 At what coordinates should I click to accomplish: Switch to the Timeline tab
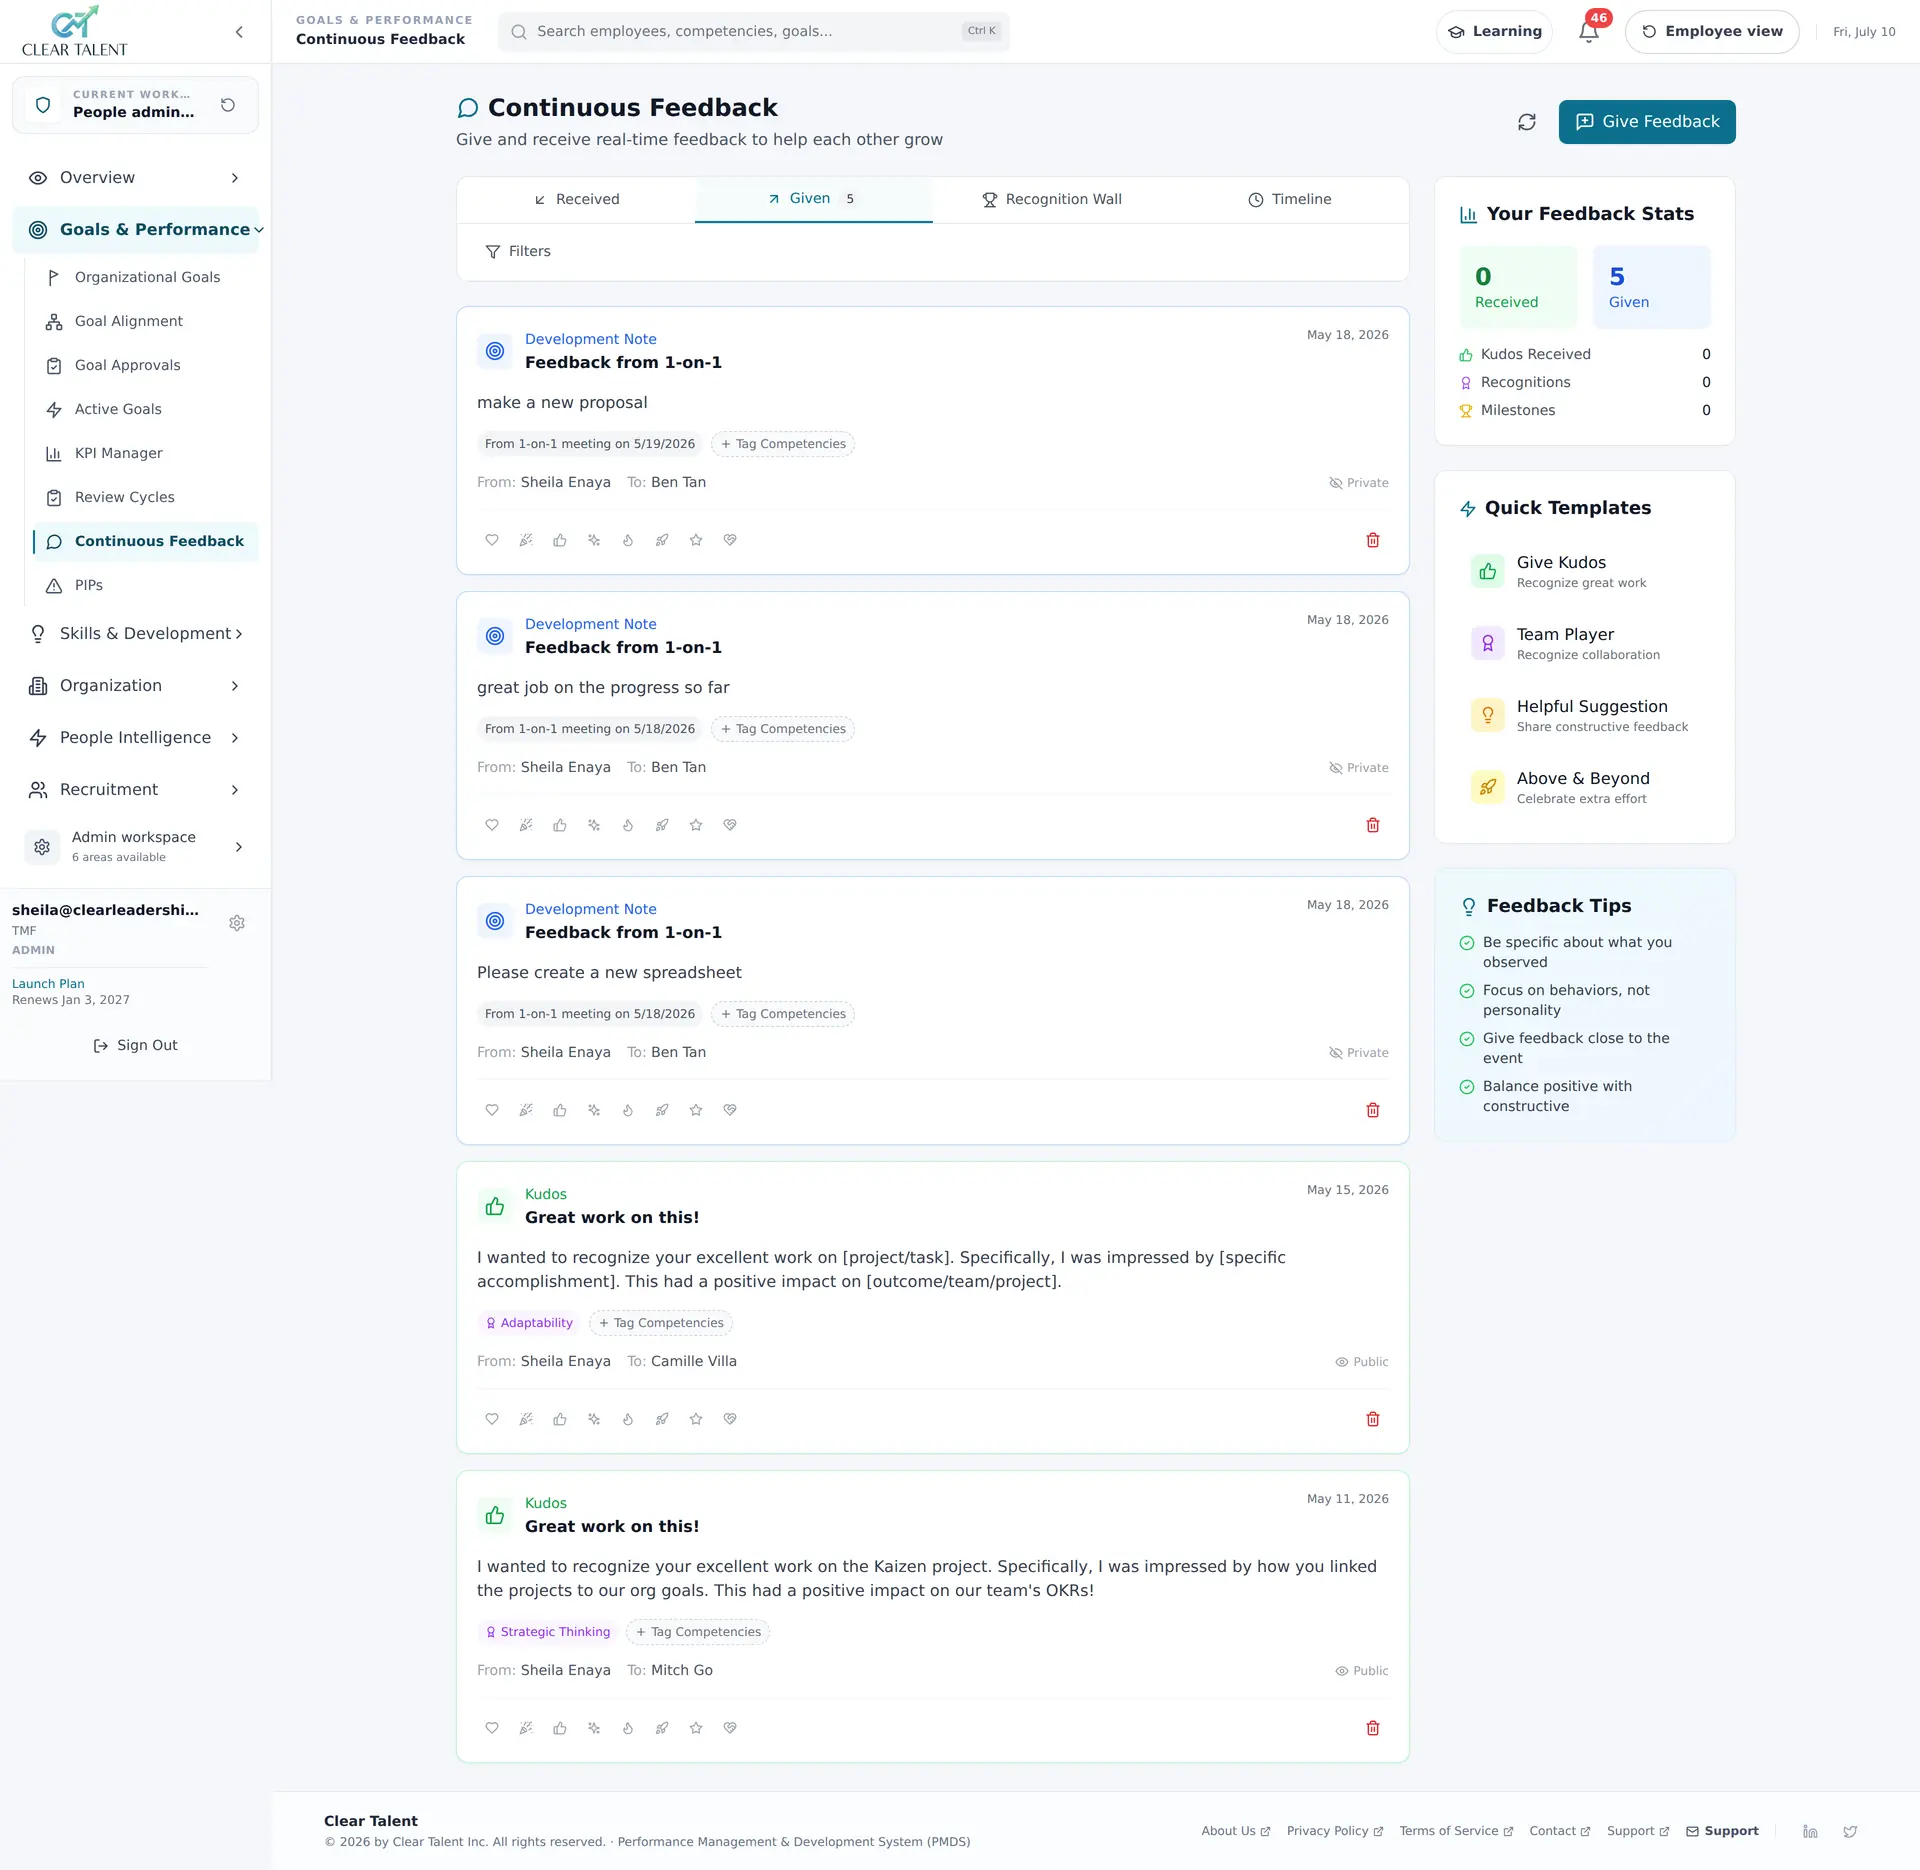tap(1290, 200)
